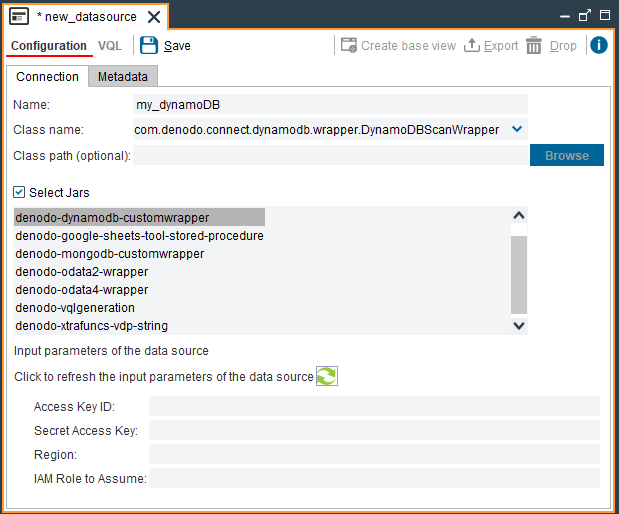Open the Connection tab
Image resolution: width=619 pixels, height=514 pixels.
tap(47, 77)
